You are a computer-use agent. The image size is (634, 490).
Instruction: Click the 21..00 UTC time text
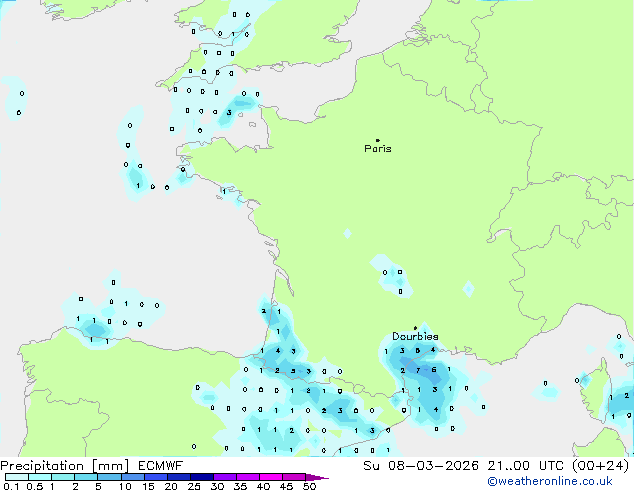525,466
